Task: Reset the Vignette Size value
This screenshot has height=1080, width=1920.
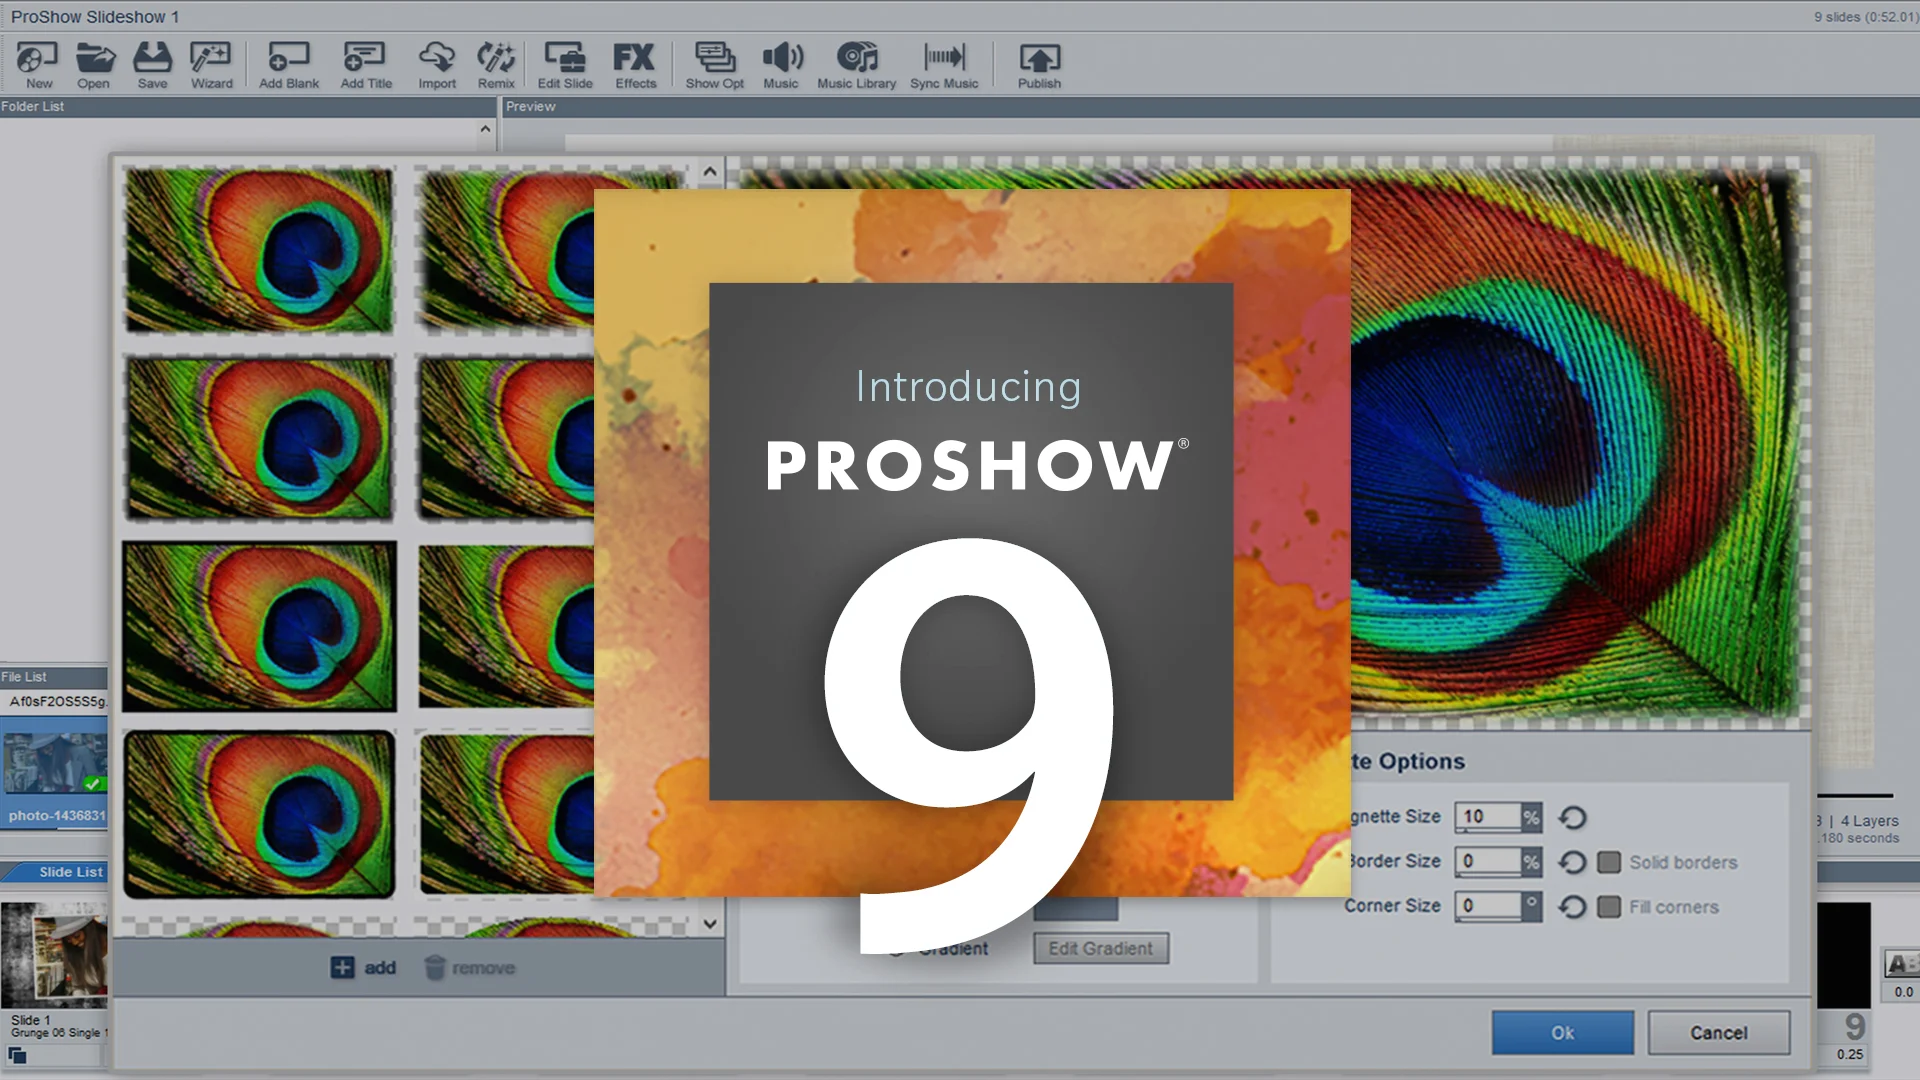Action: 1572,818
